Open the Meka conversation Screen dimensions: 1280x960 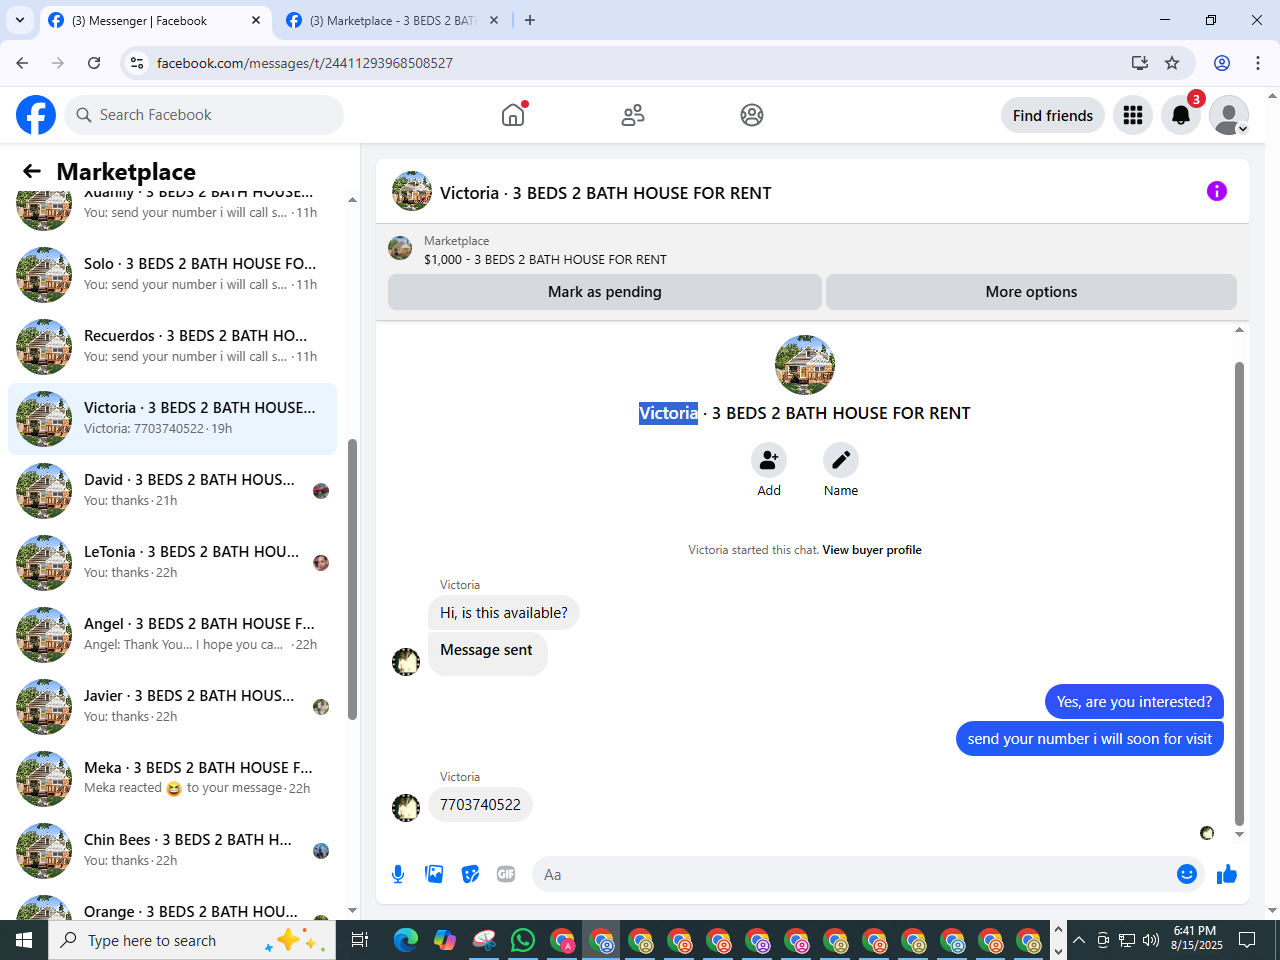click(172, 778)
